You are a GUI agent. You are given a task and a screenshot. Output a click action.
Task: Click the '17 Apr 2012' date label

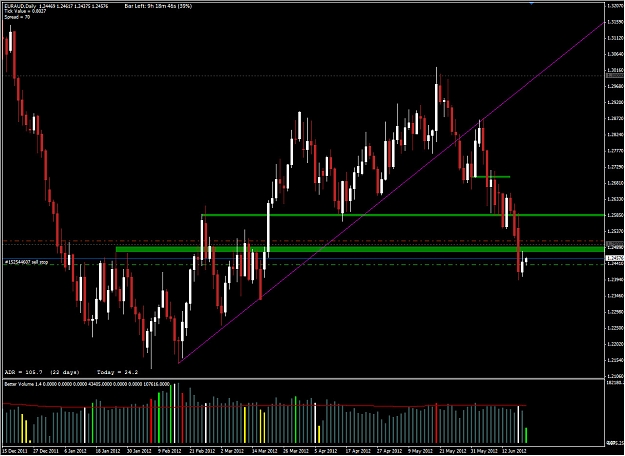[x=358, y=450]
